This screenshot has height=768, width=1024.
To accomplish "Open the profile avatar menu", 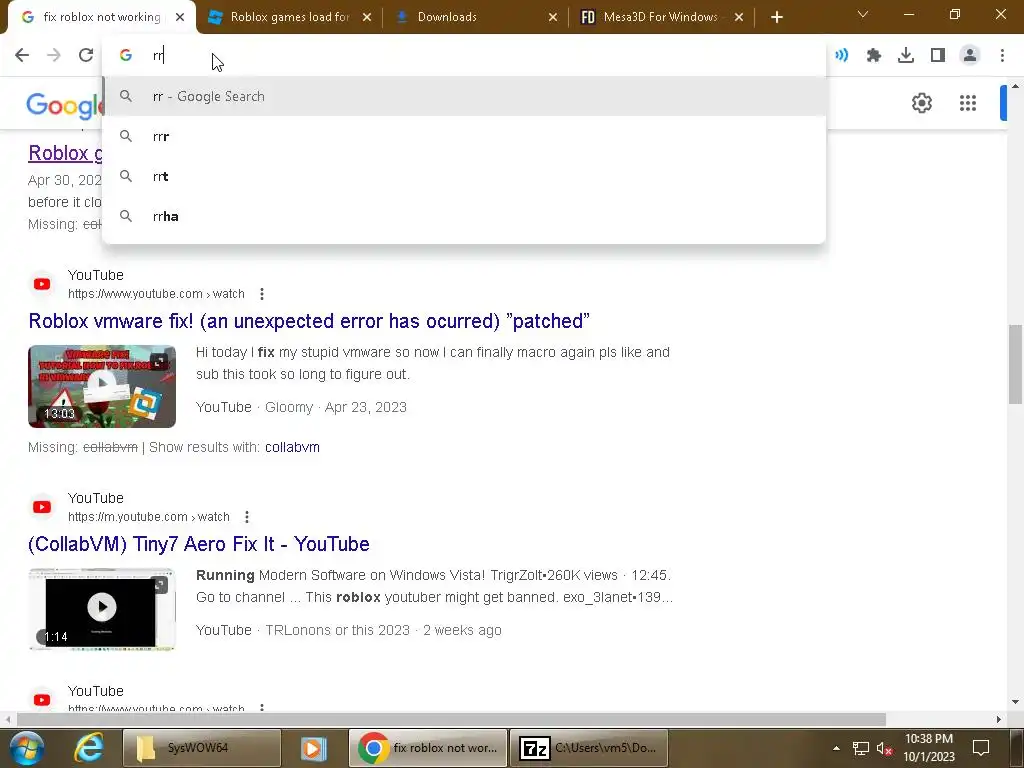I will [x=970, y=56].
